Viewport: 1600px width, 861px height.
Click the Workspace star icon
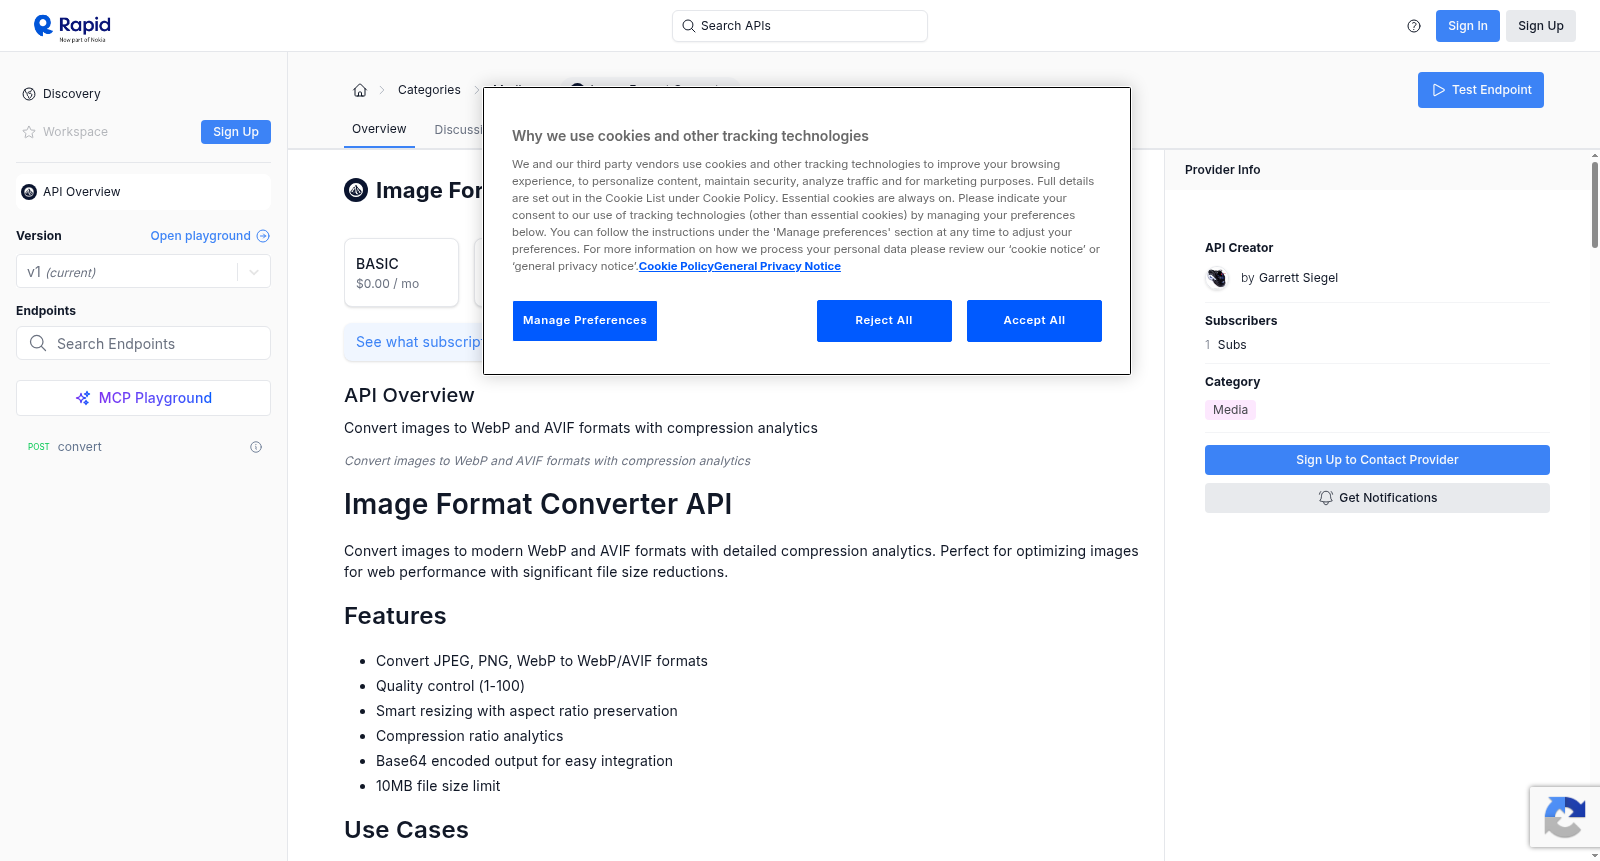click(29, 132)
